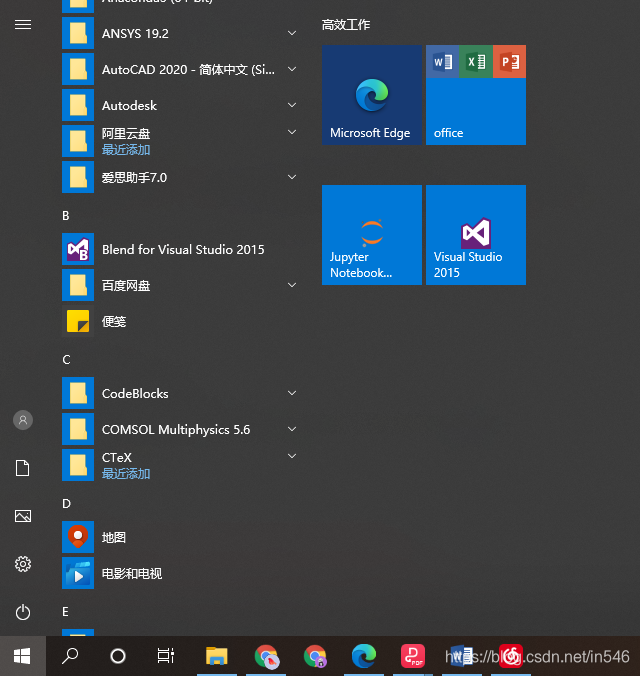Open first Chrome icon on taskbar
The image size is (640, 676).
[x=266, y=656]
